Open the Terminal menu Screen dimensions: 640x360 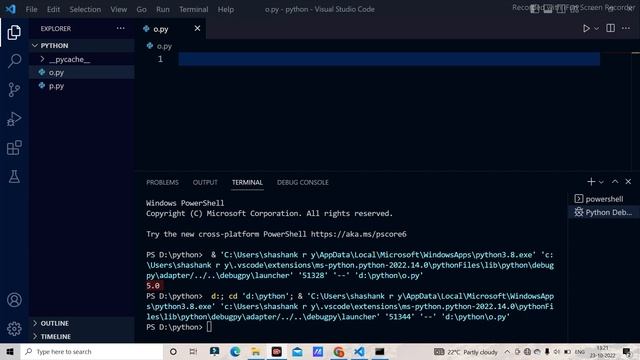coord(193,9)
